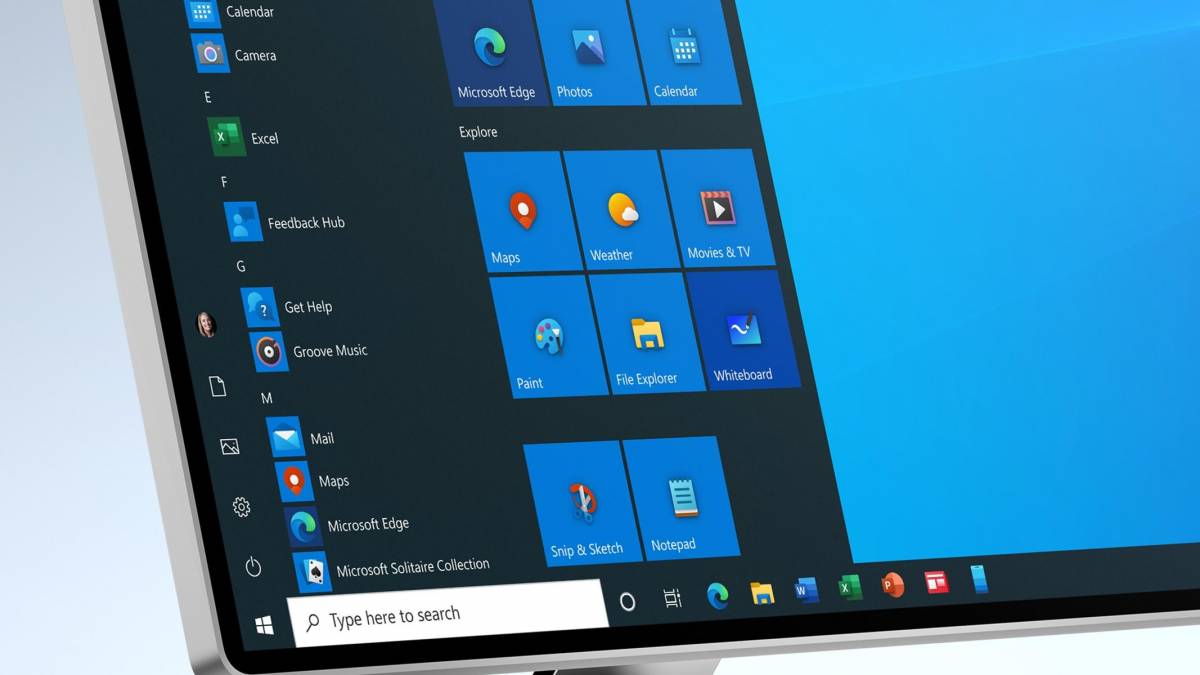This screenshot has width=1200, height=675.
Task: Click the Excel icon in app list
Action: point(226,136)
